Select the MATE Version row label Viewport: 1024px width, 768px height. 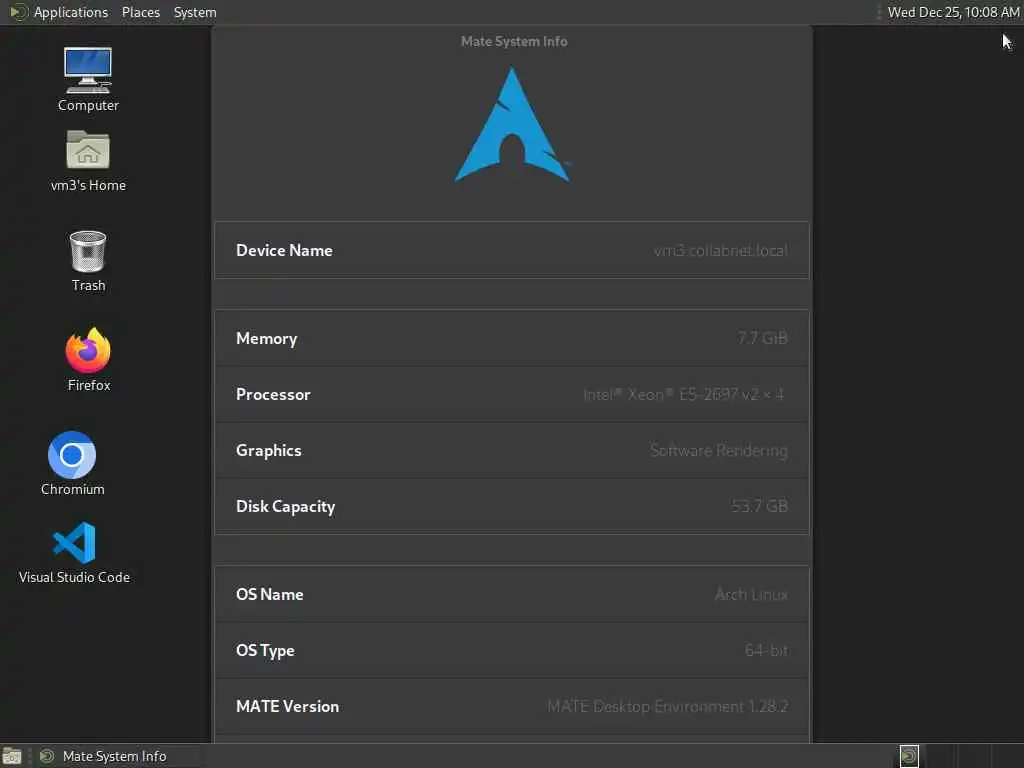[287, 707]
